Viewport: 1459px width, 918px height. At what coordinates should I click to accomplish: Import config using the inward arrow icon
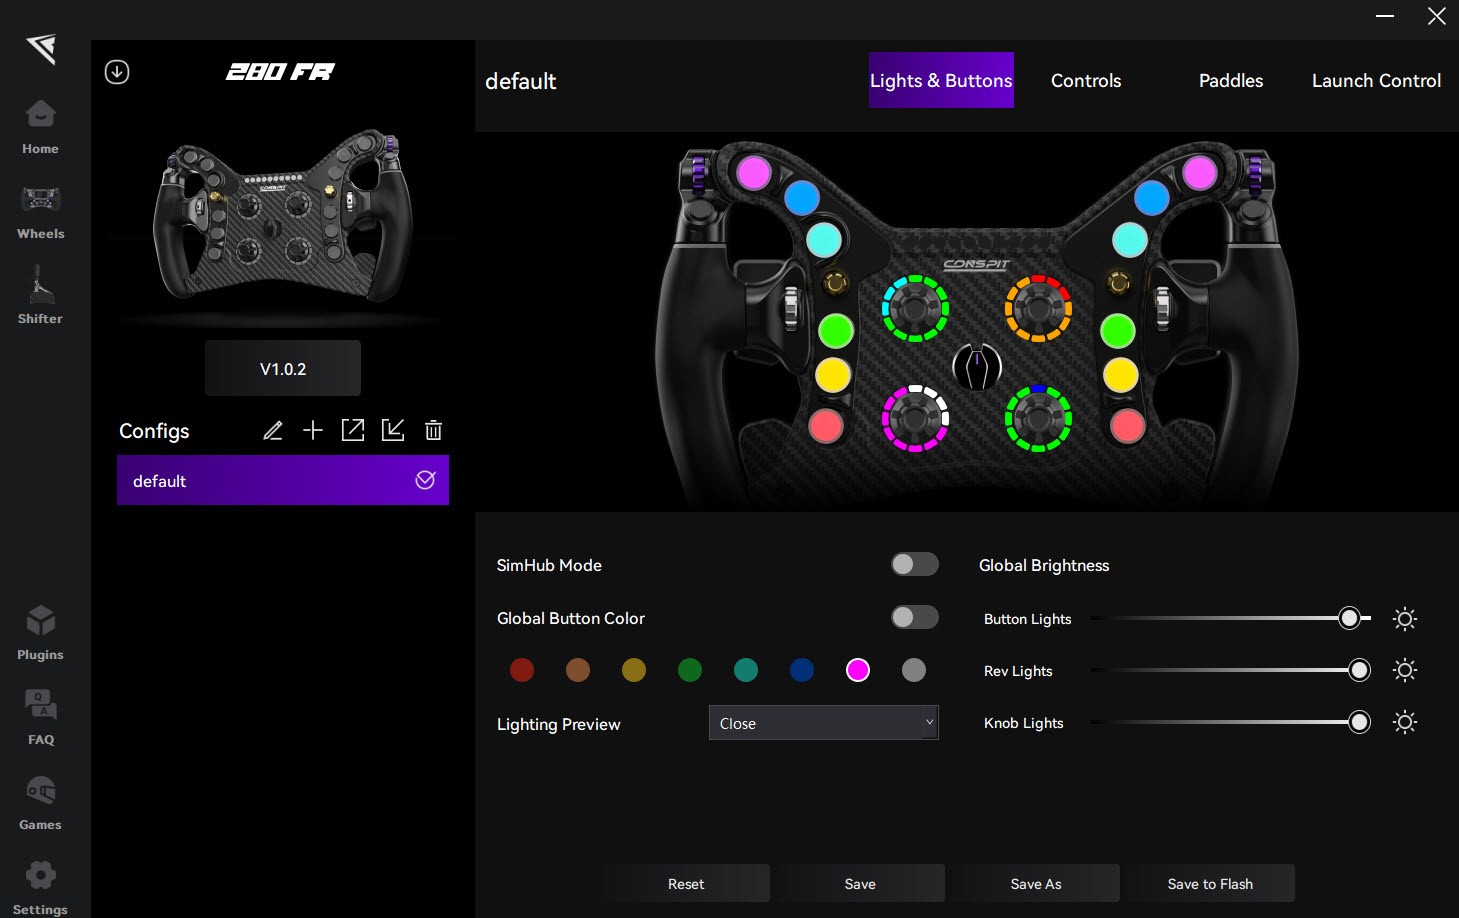(x=393, y=430)
